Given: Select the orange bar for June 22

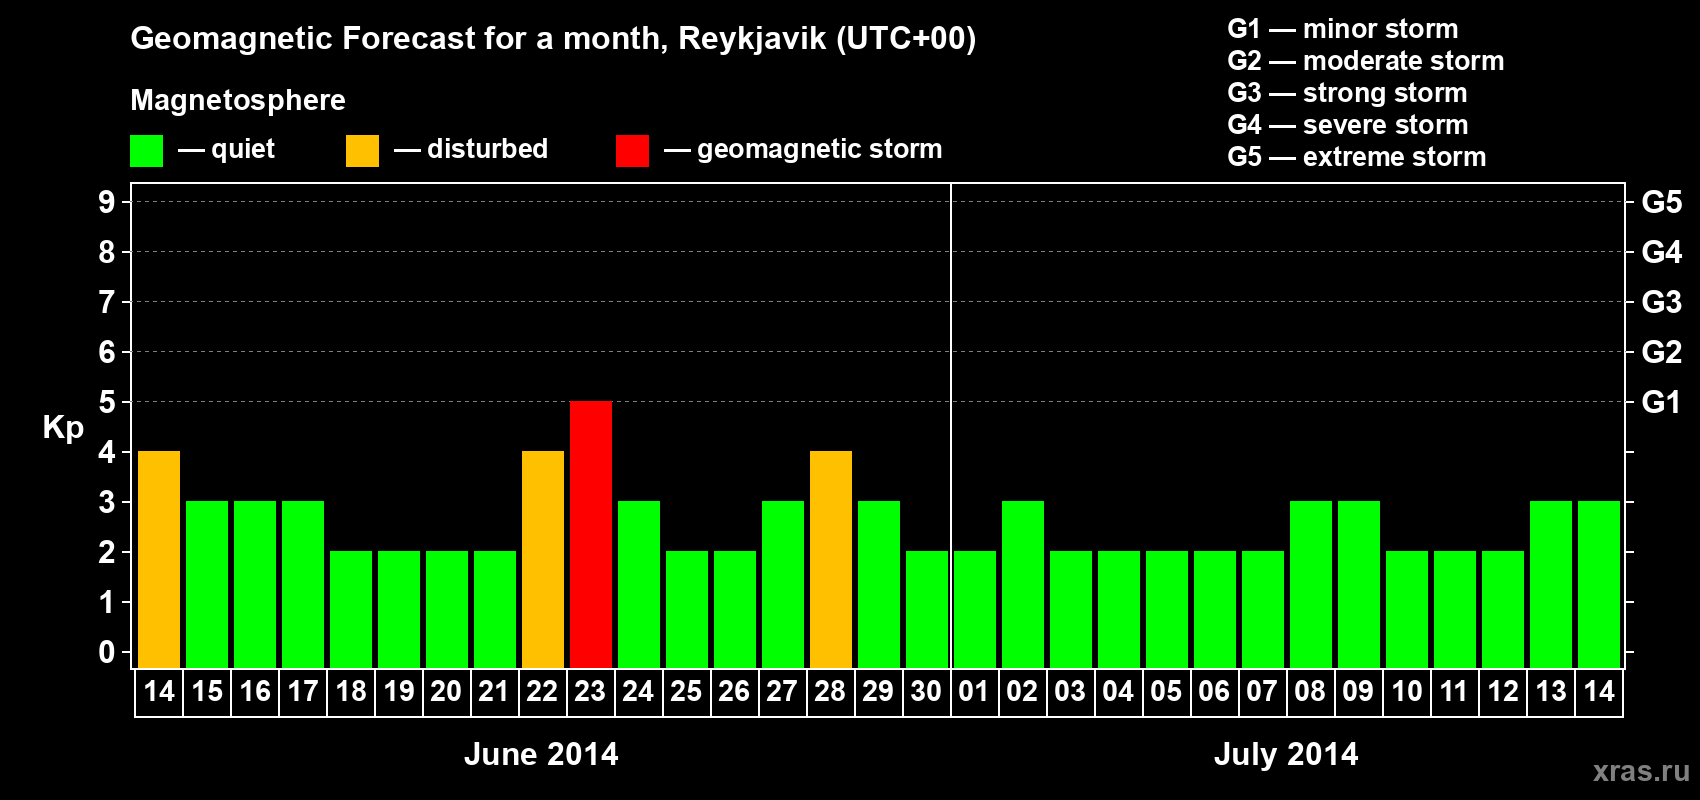Looking at the screenshot, I should click(x=543, y=560).
